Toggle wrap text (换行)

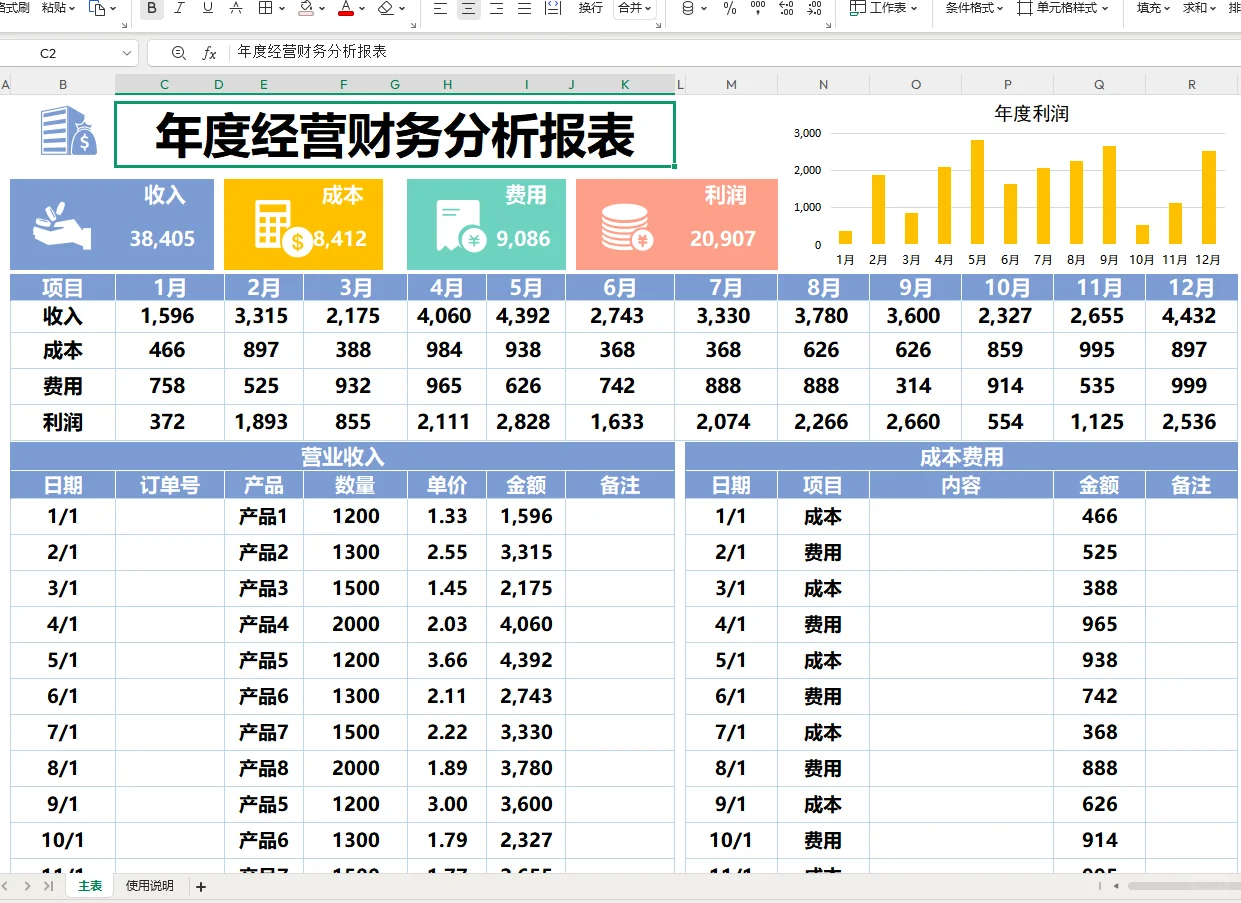tap(591, 8)
